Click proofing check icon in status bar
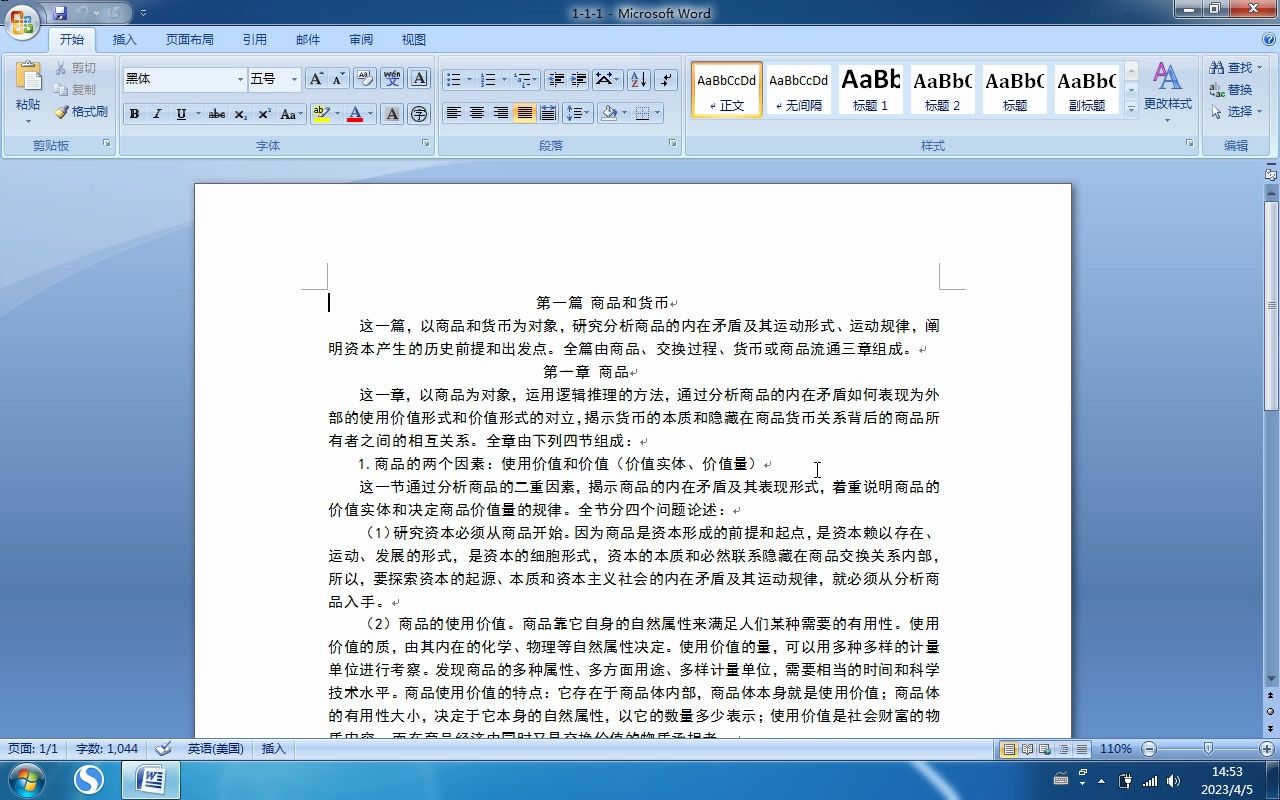The width and height of the screenshot is (1280, 800). (163, 749)
